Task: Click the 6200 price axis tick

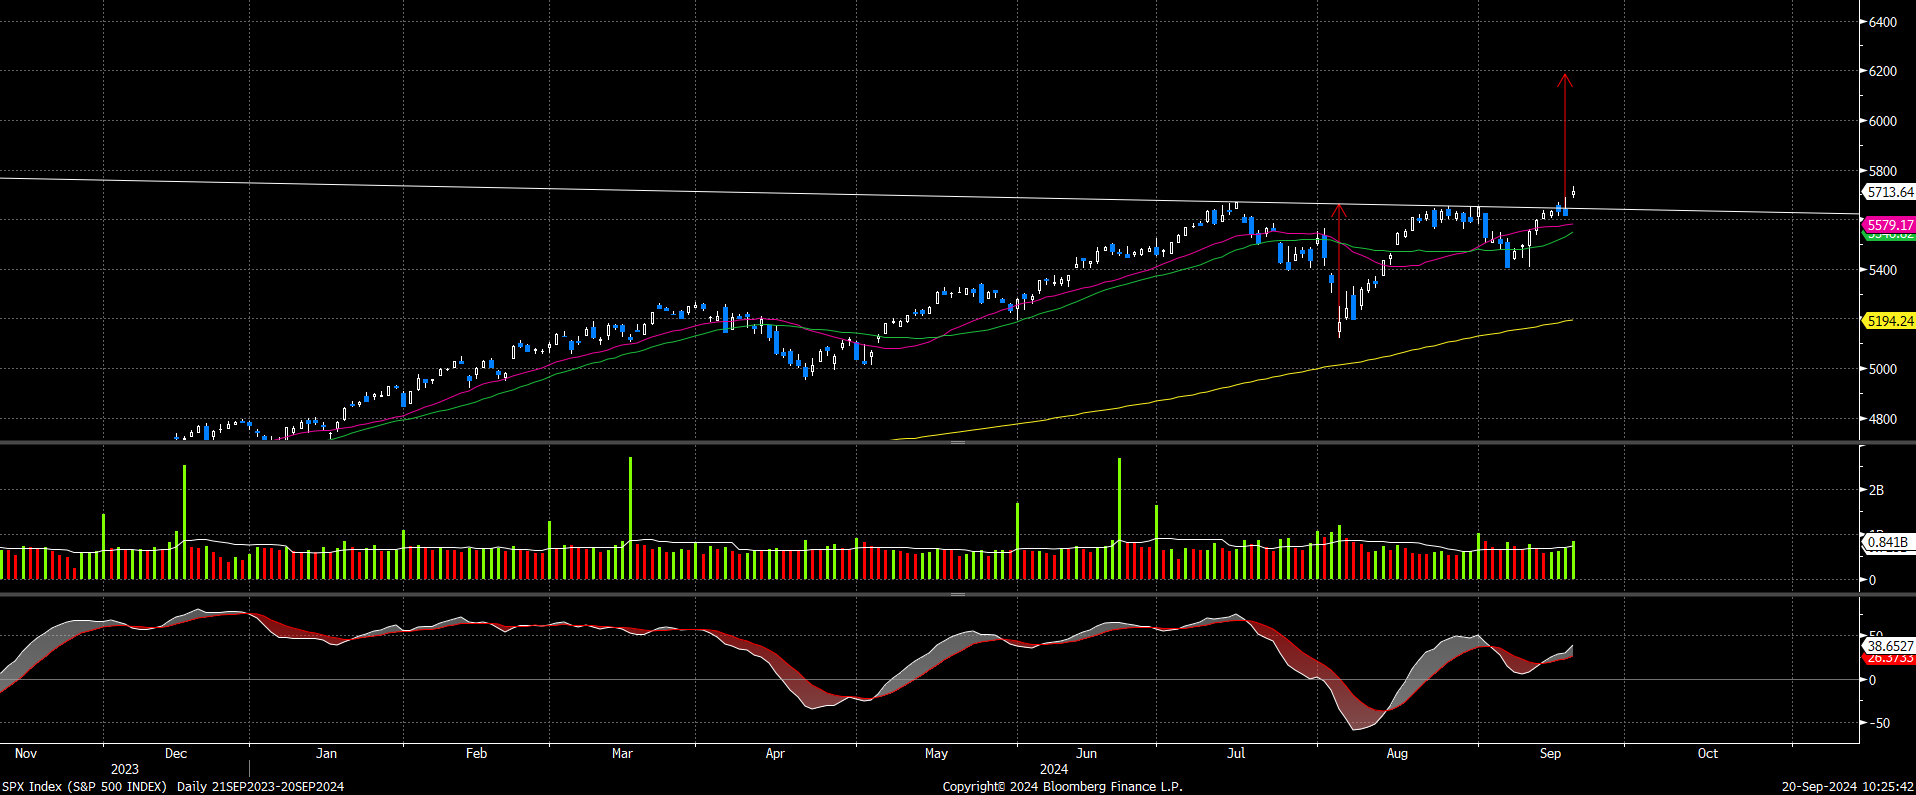Action: (1882, 71)
